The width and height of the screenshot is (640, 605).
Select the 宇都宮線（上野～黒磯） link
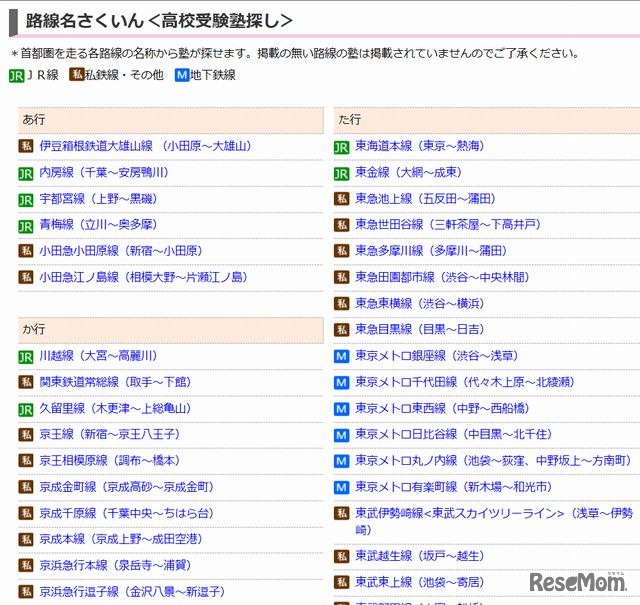tap(98, 199)
